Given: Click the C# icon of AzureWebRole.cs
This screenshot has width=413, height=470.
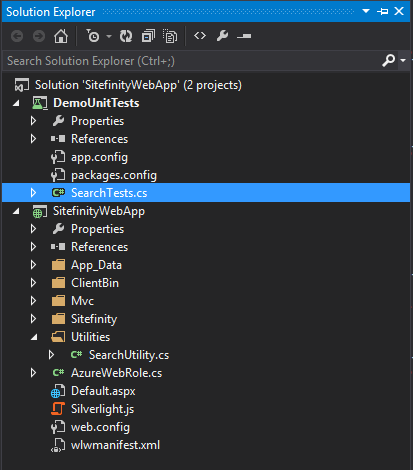Looking at the screenshot, I should (x=58, y=373).
